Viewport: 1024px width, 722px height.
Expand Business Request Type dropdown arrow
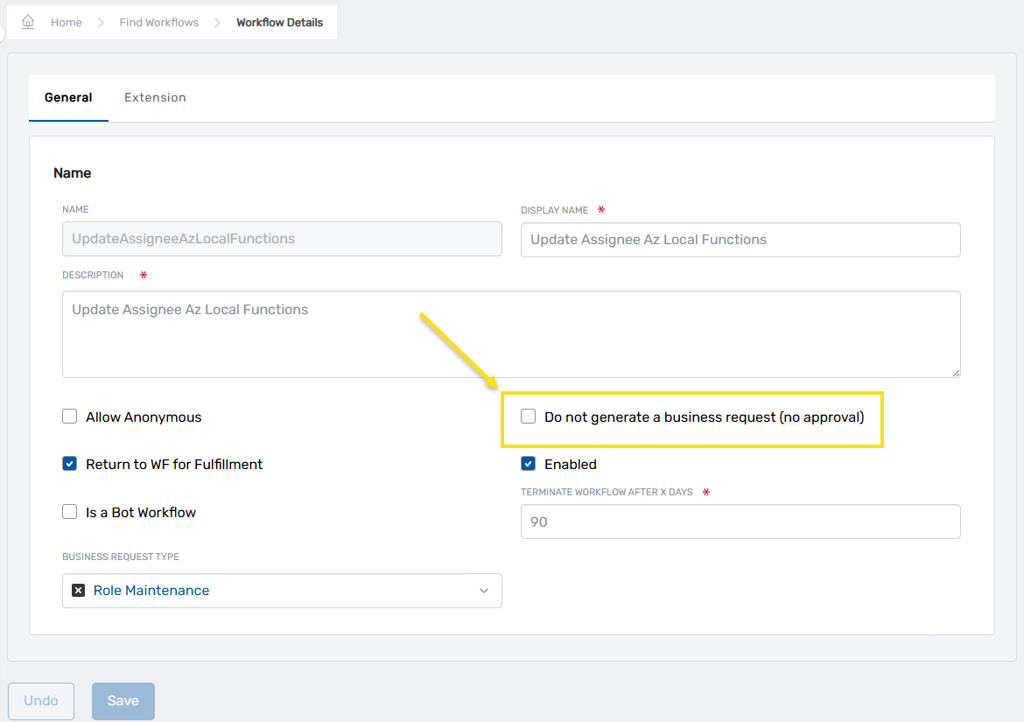point(484,591)
